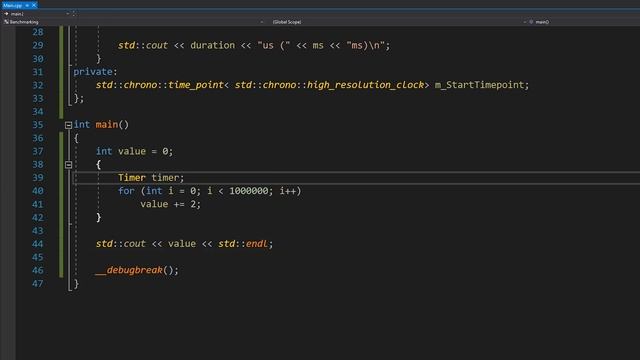Click line number 37

click(x=38, y=151)
